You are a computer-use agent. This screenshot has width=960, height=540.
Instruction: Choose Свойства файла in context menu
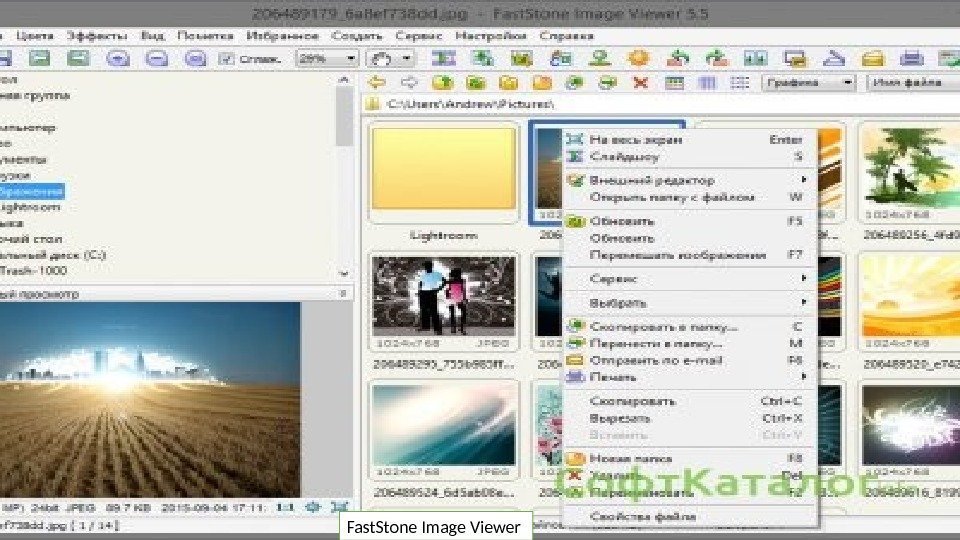(x=689, y=517)
